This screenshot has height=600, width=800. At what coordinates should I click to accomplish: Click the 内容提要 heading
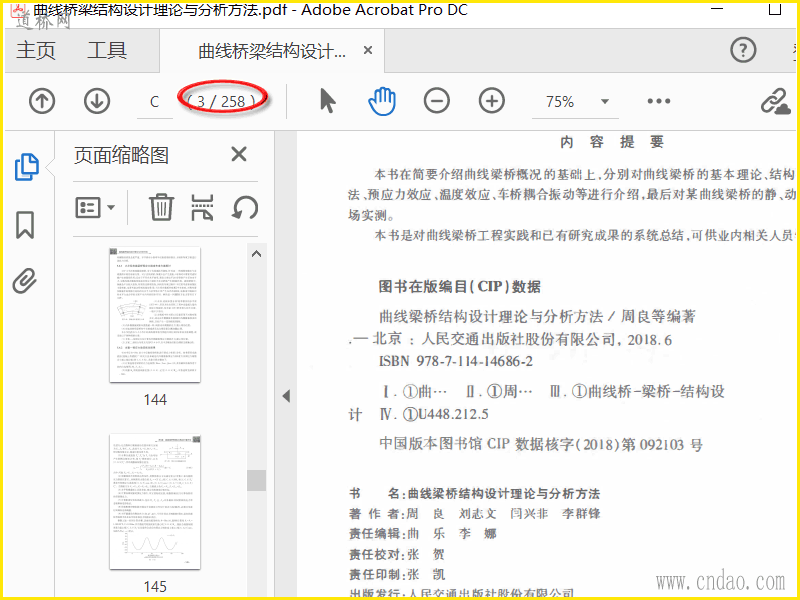pos(612,142)
